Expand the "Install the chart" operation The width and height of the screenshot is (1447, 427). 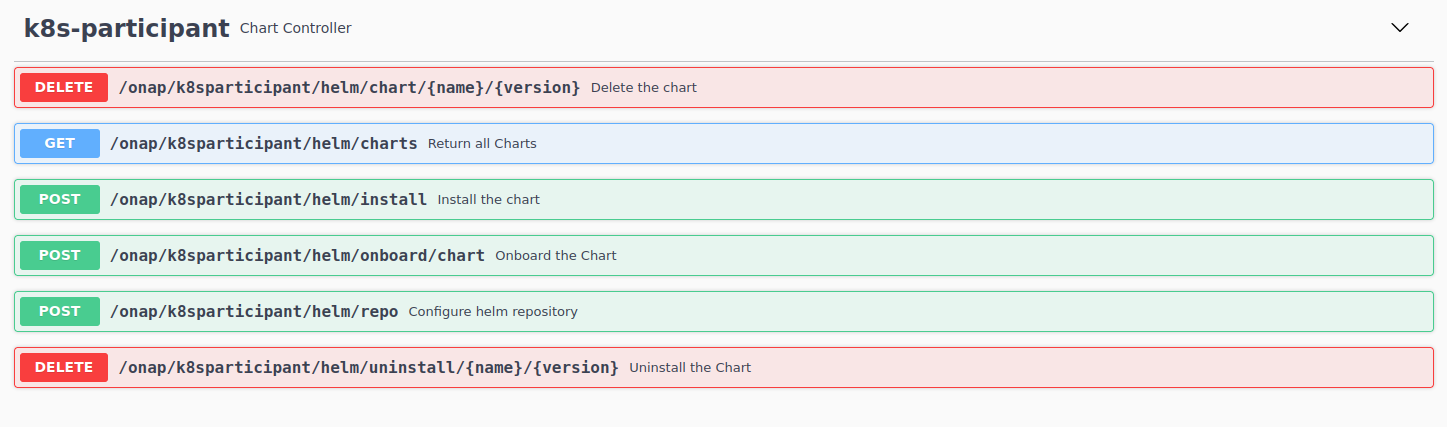489,199
